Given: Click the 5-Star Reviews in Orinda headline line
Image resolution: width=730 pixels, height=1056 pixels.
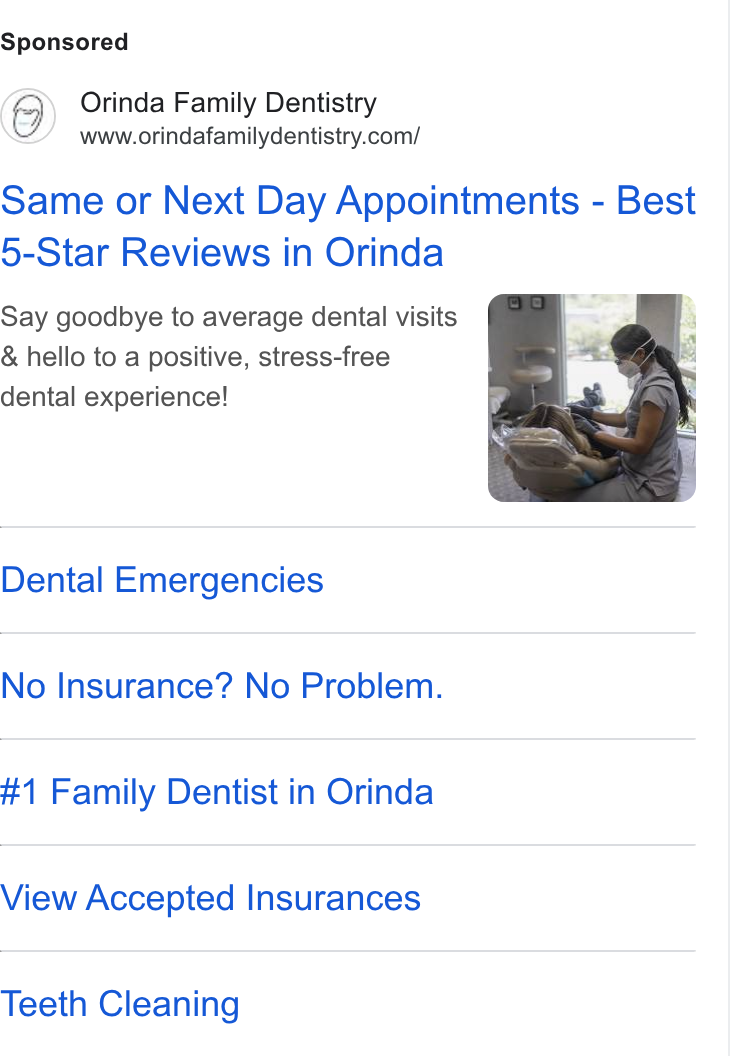Looking at the screenshot, I should click(222, 253).
